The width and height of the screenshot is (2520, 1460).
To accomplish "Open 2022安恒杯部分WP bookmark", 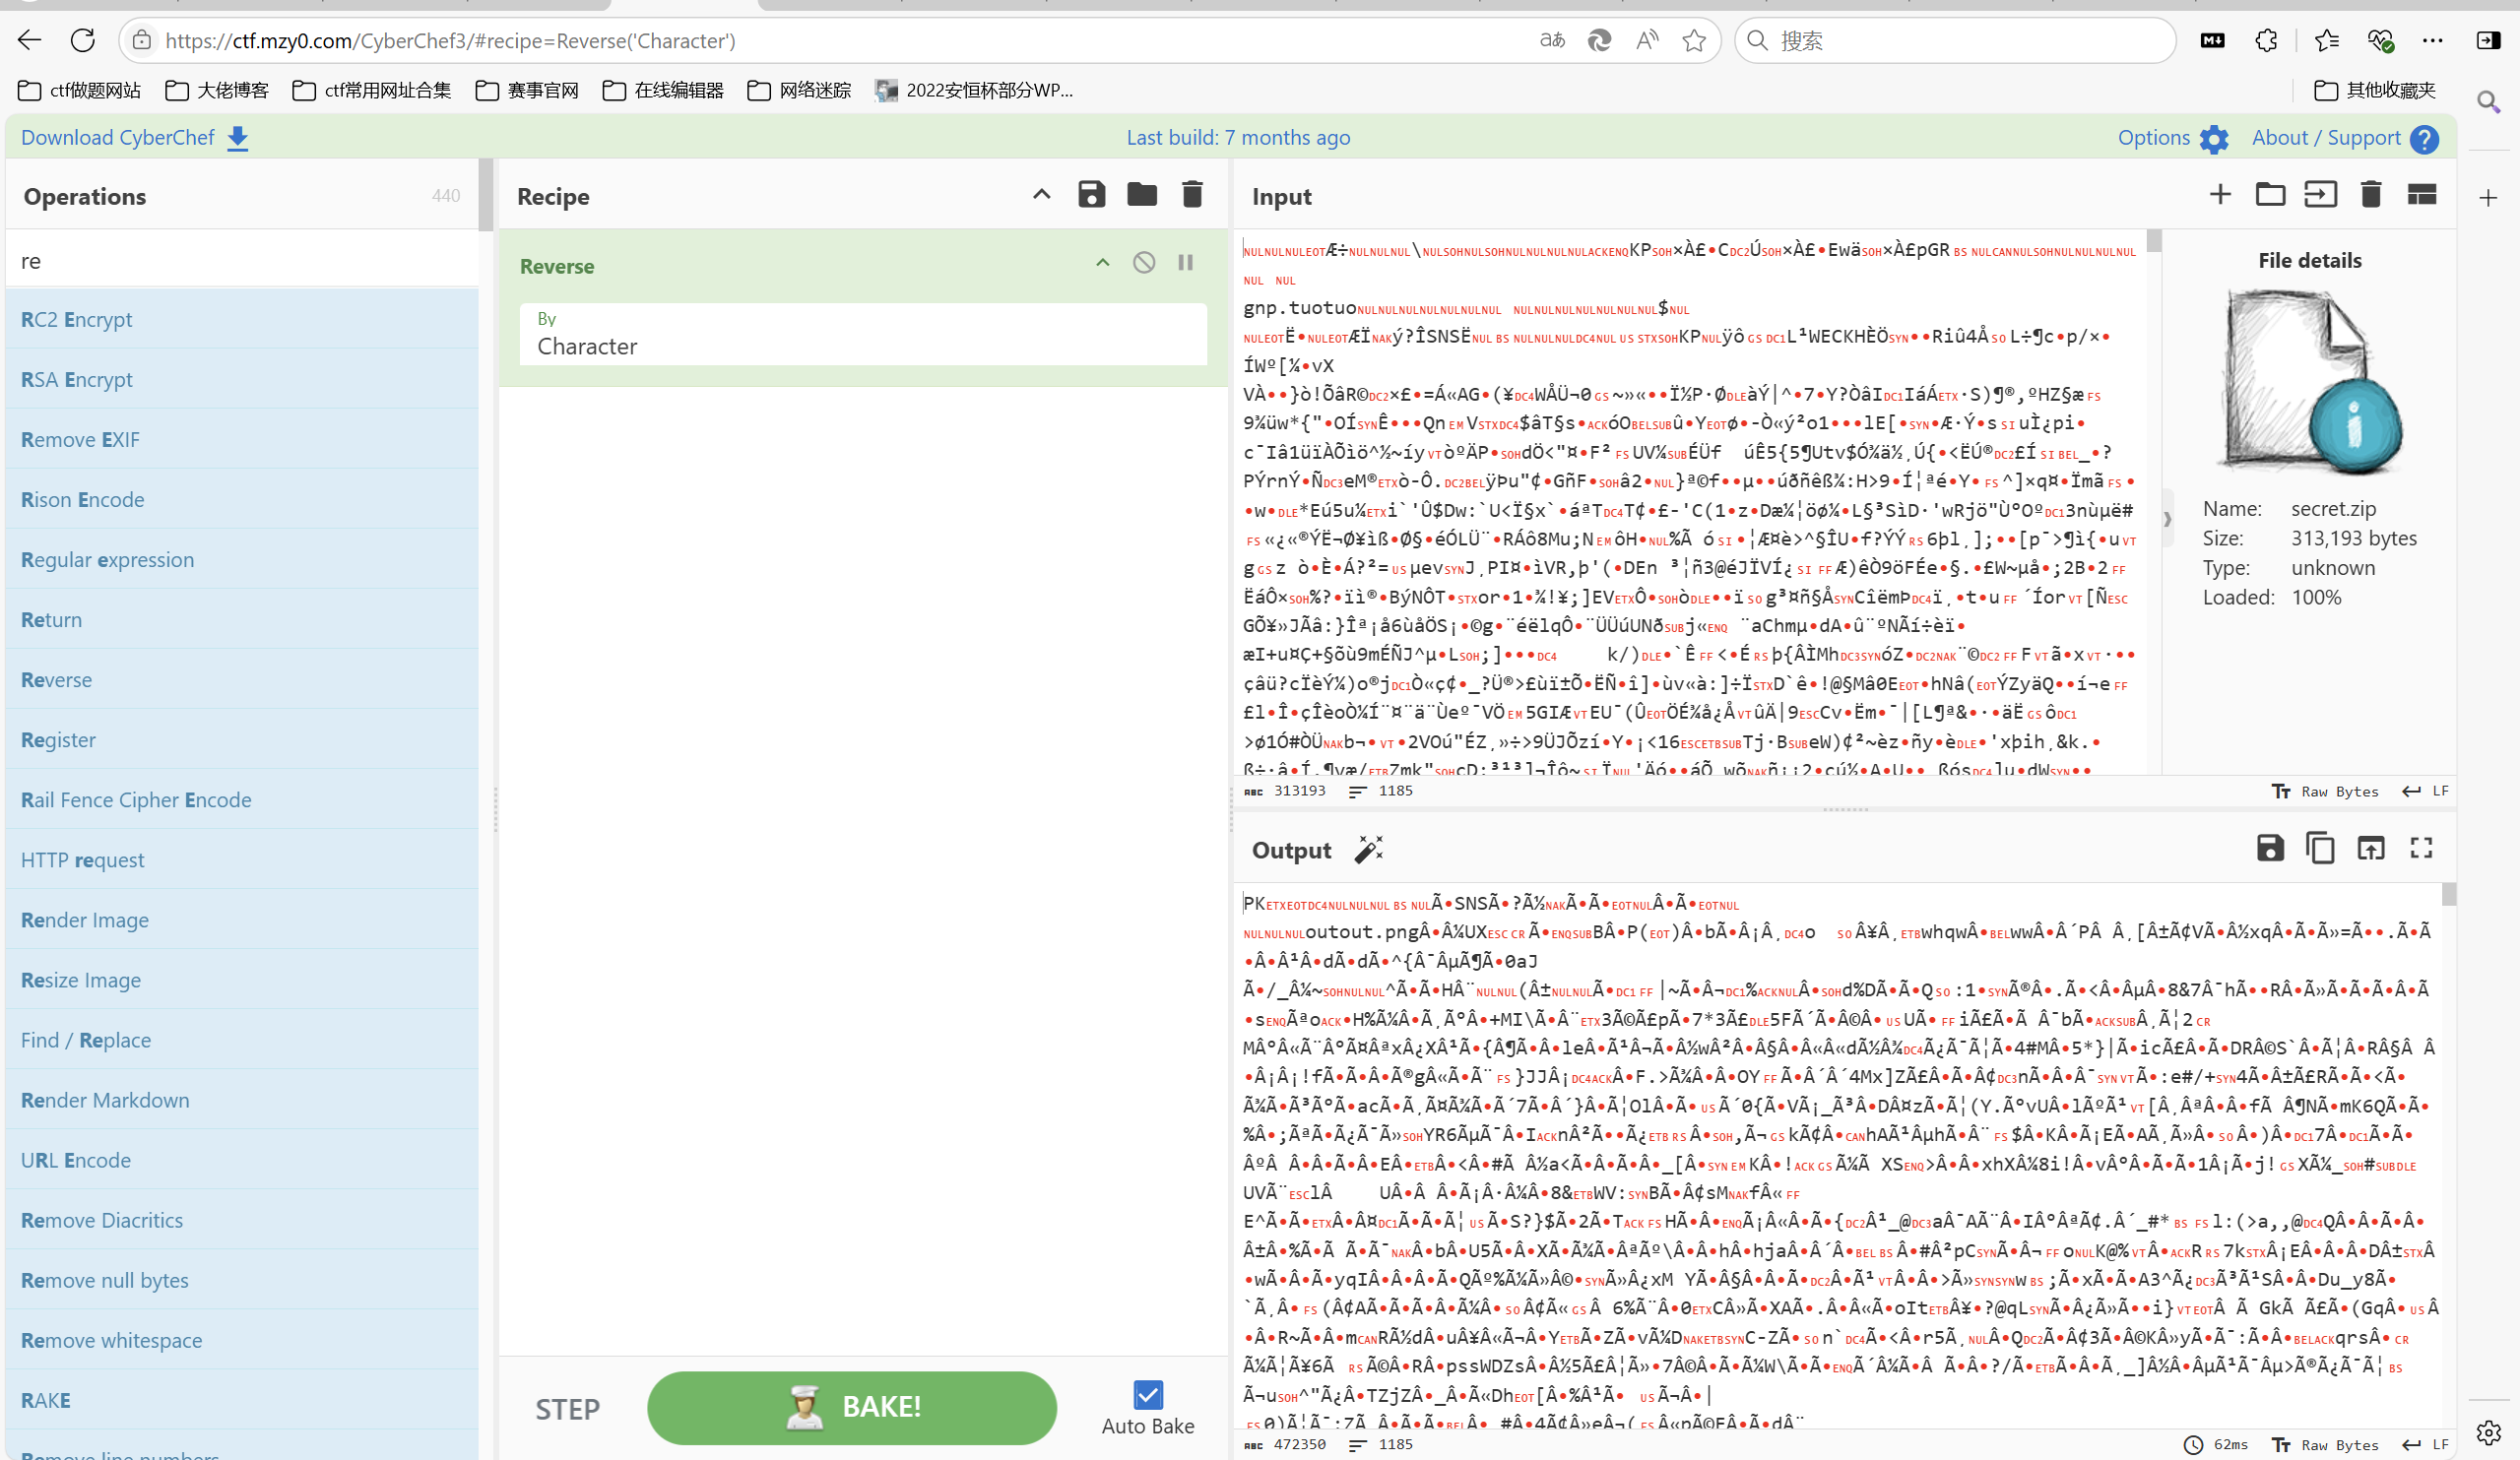I will 973,90.
